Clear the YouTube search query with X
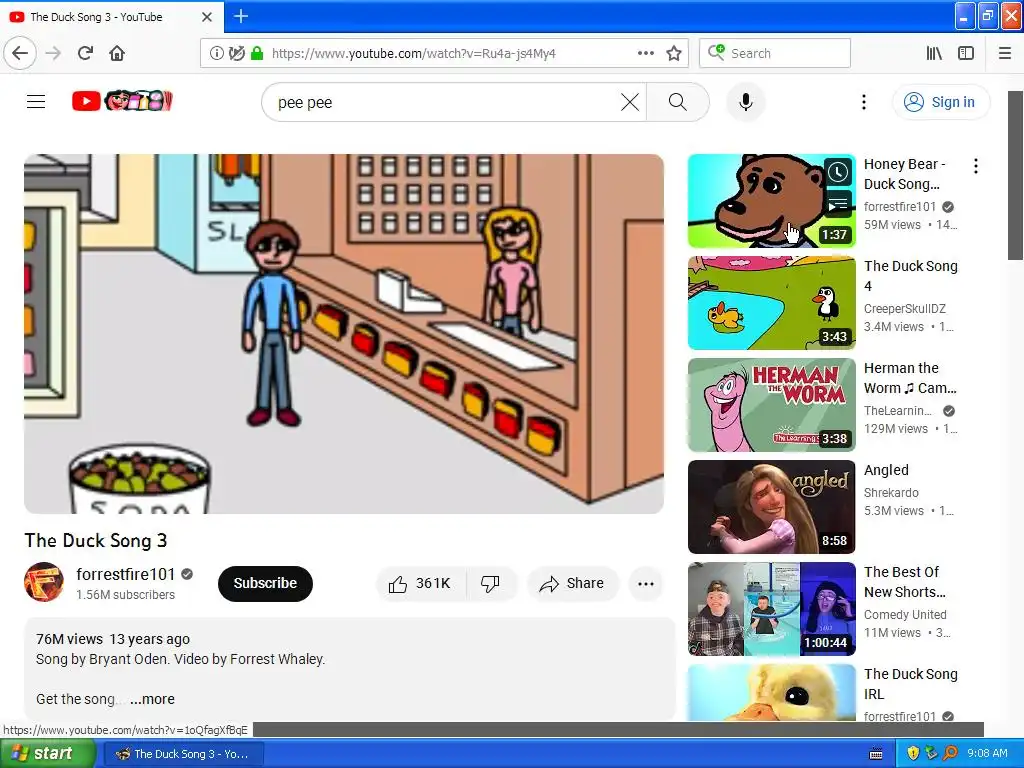The width and height of the screenshot is (1024, 768). [x=630, y=103]
